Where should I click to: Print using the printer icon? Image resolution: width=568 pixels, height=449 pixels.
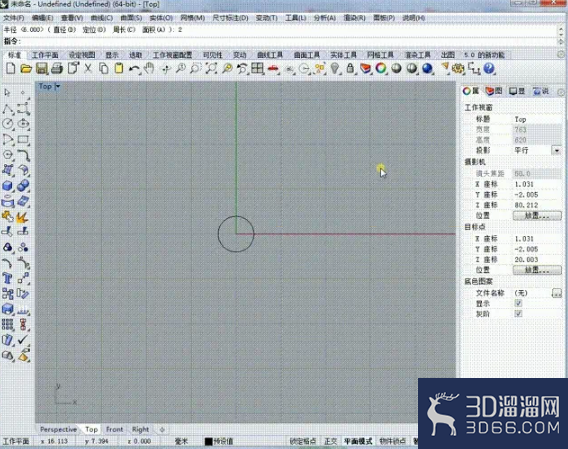[57, 68]
